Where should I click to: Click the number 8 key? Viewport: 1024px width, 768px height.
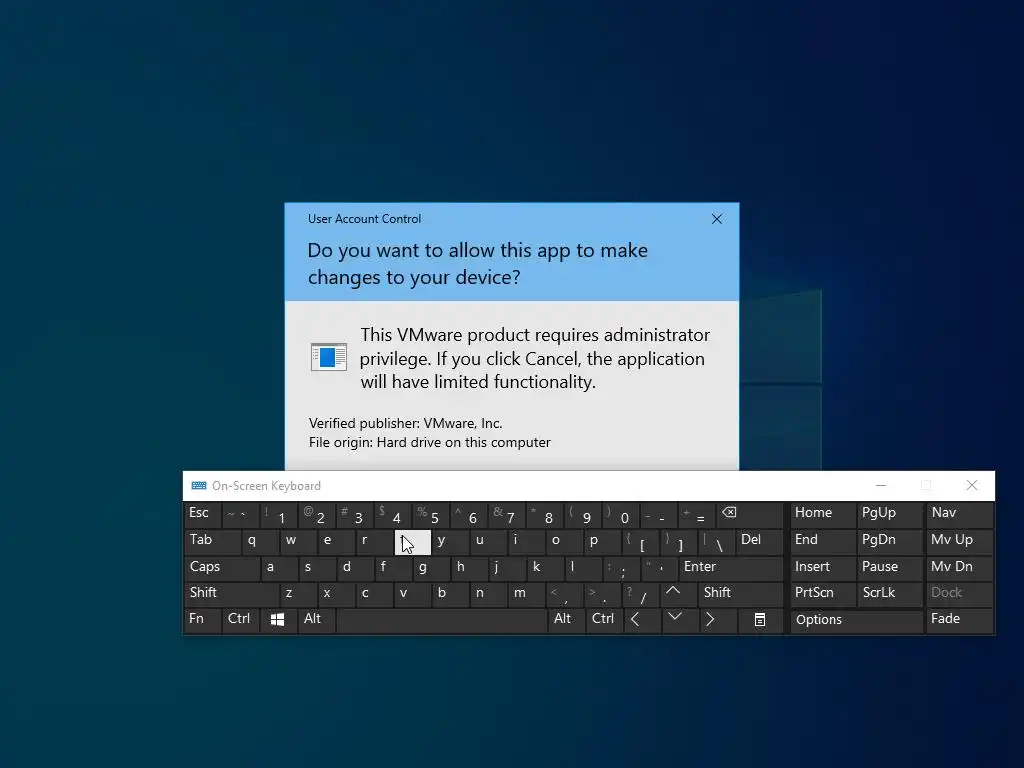545,515
